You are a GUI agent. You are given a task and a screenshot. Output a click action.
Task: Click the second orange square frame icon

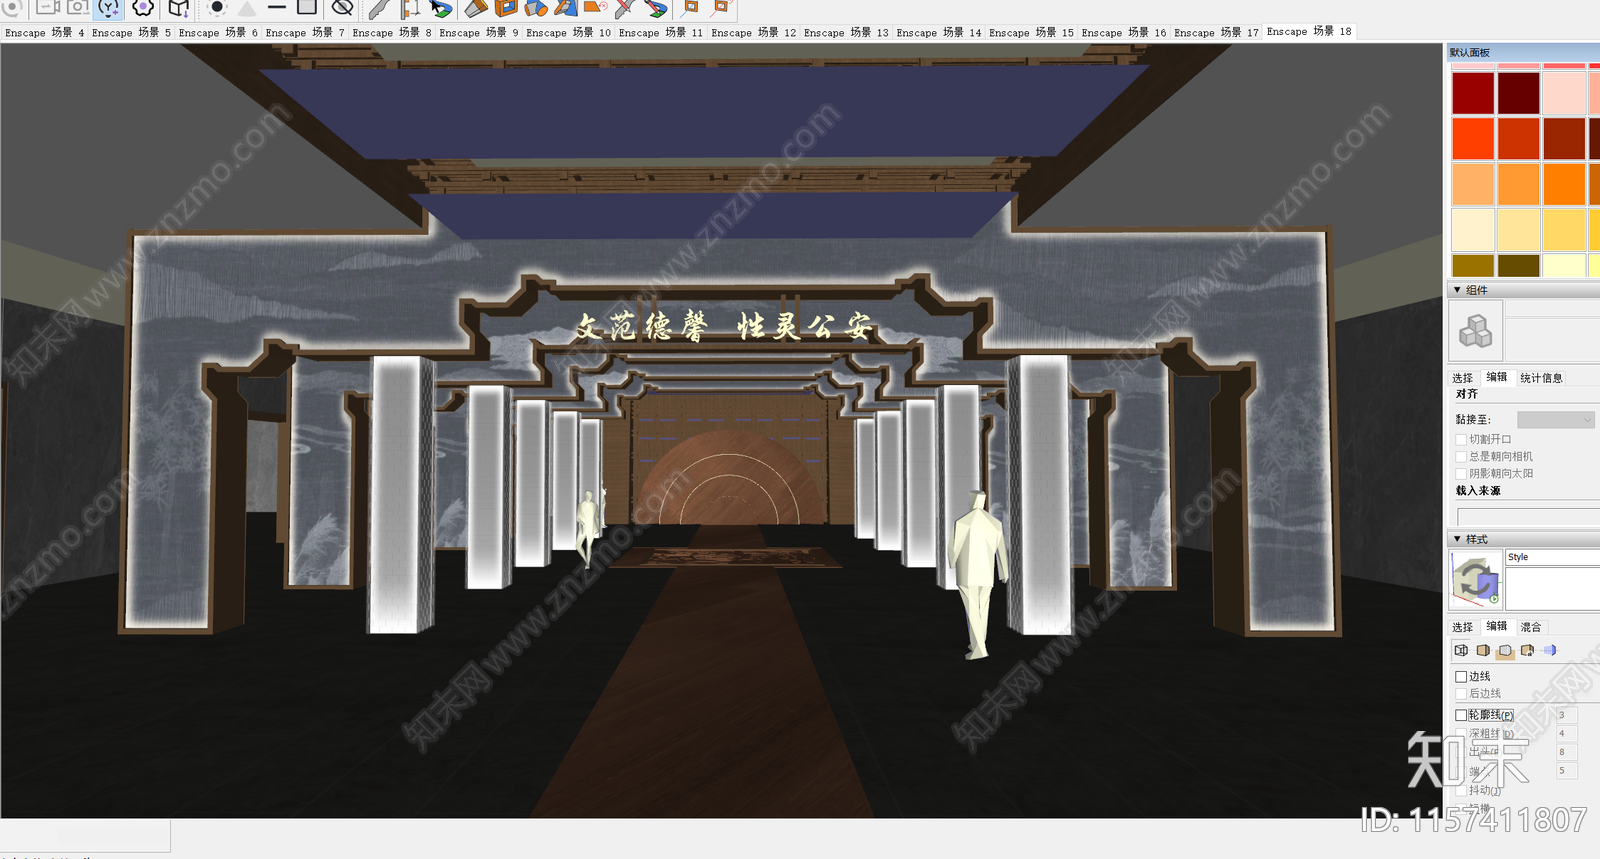tap(721, 8)
